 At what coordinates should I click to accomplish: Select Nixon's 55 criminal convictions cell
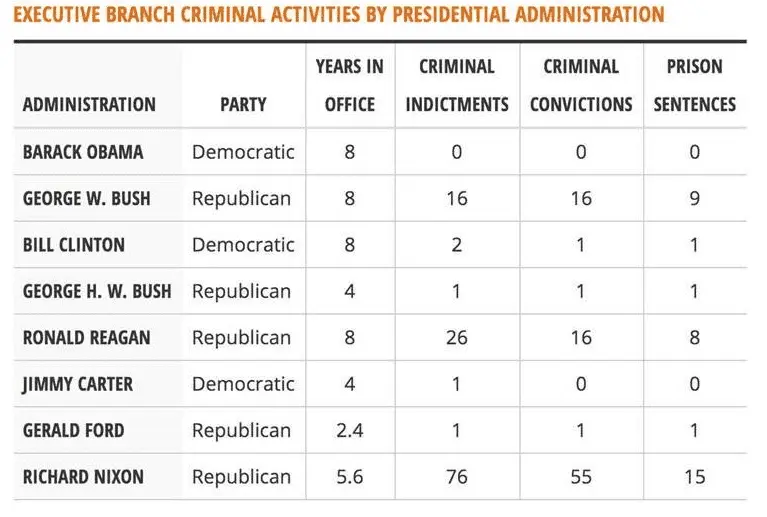[581, 476]
